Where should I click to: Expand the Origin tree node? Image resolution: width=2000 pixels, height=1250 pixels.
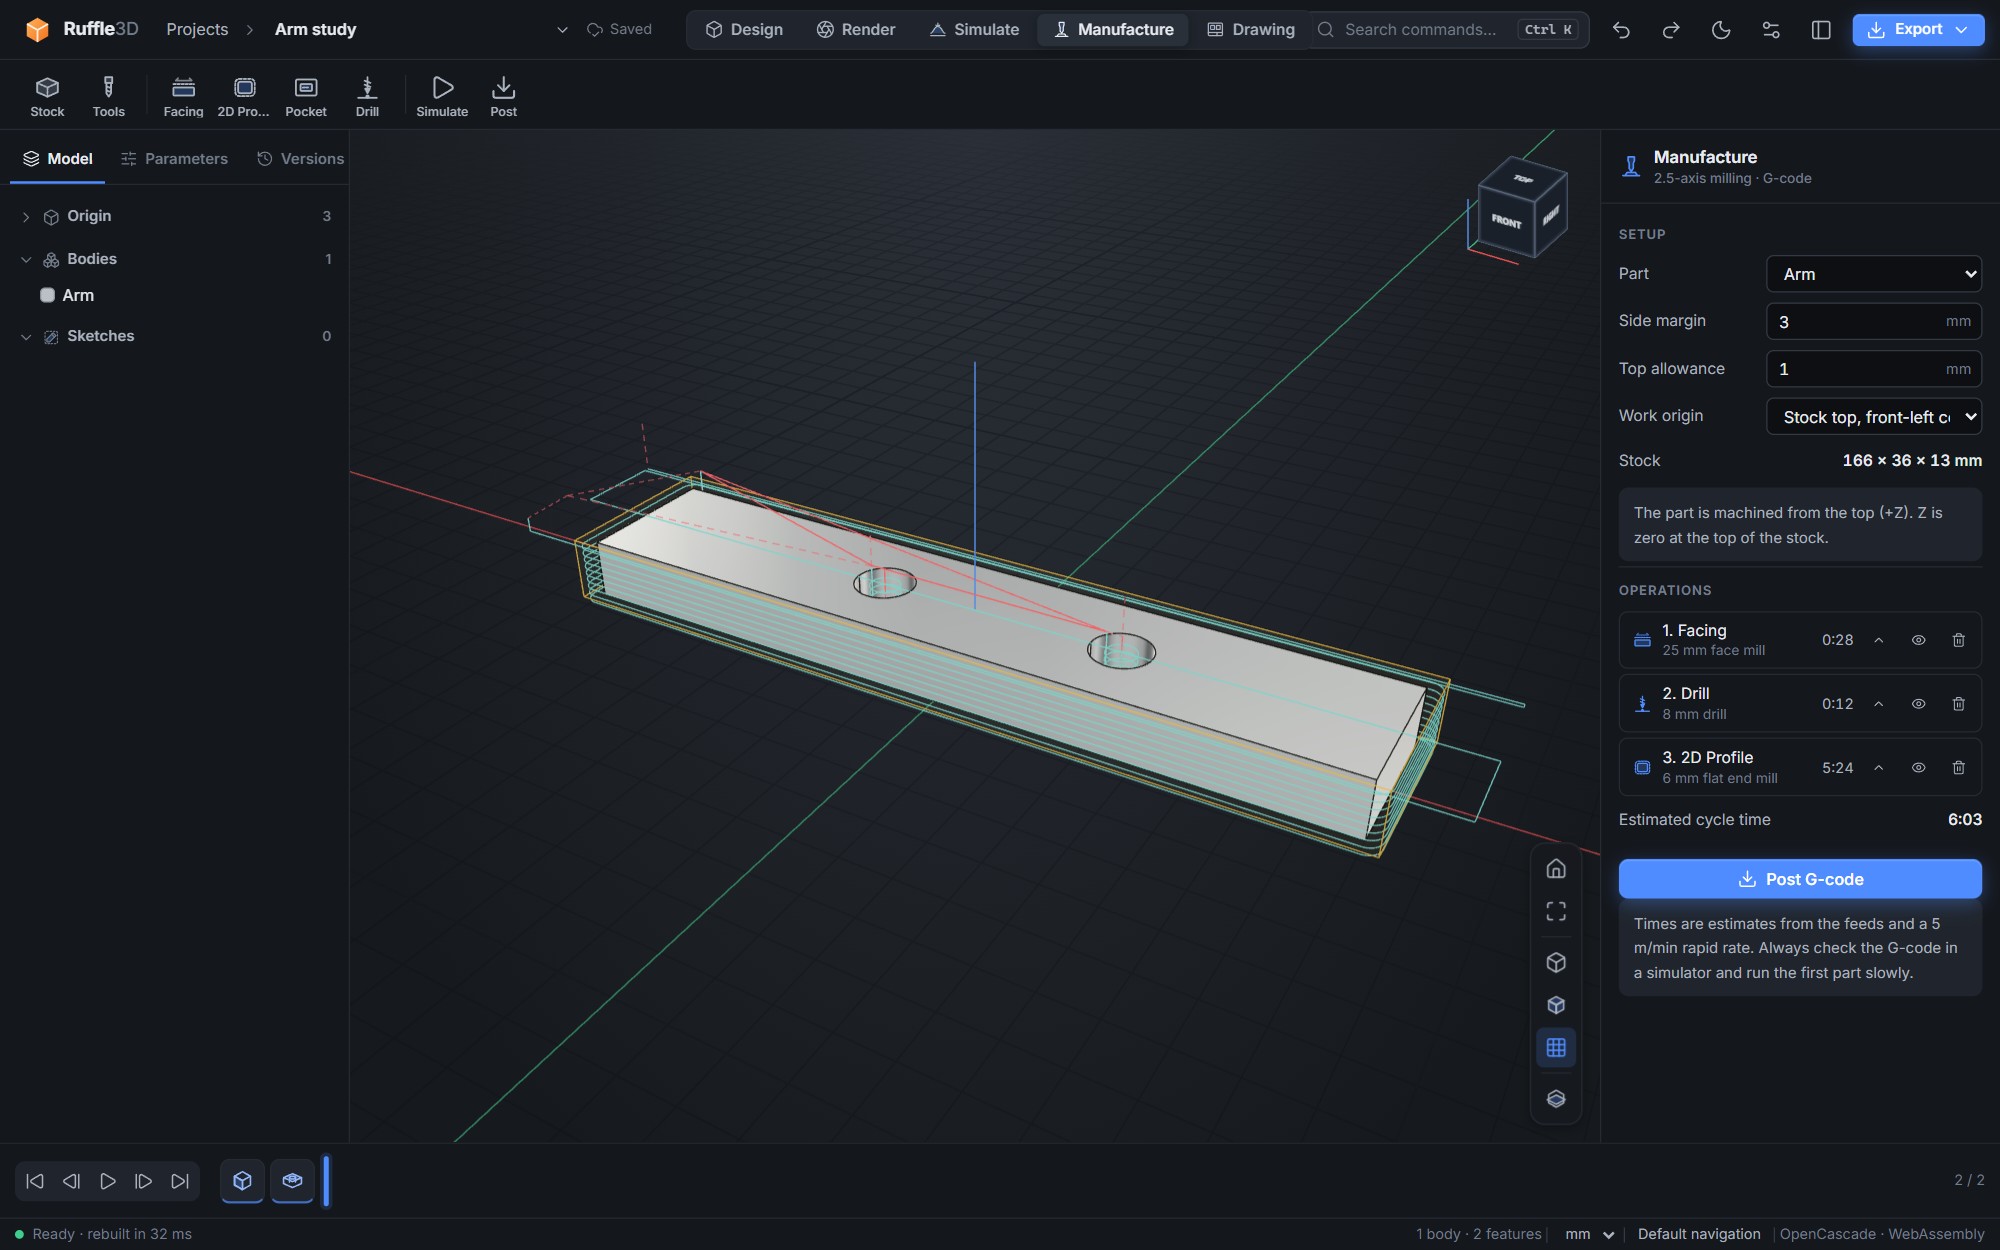point(26,217)
